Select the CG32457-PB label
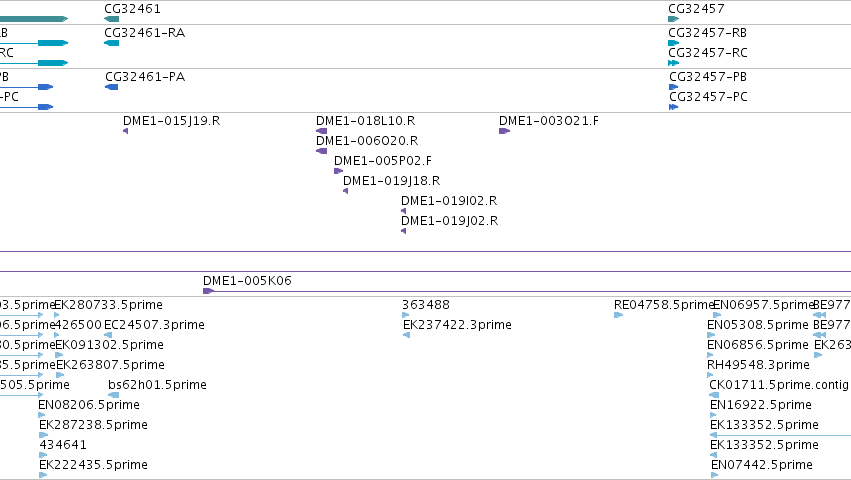The image size is (851, 480). tap(708, 77)
